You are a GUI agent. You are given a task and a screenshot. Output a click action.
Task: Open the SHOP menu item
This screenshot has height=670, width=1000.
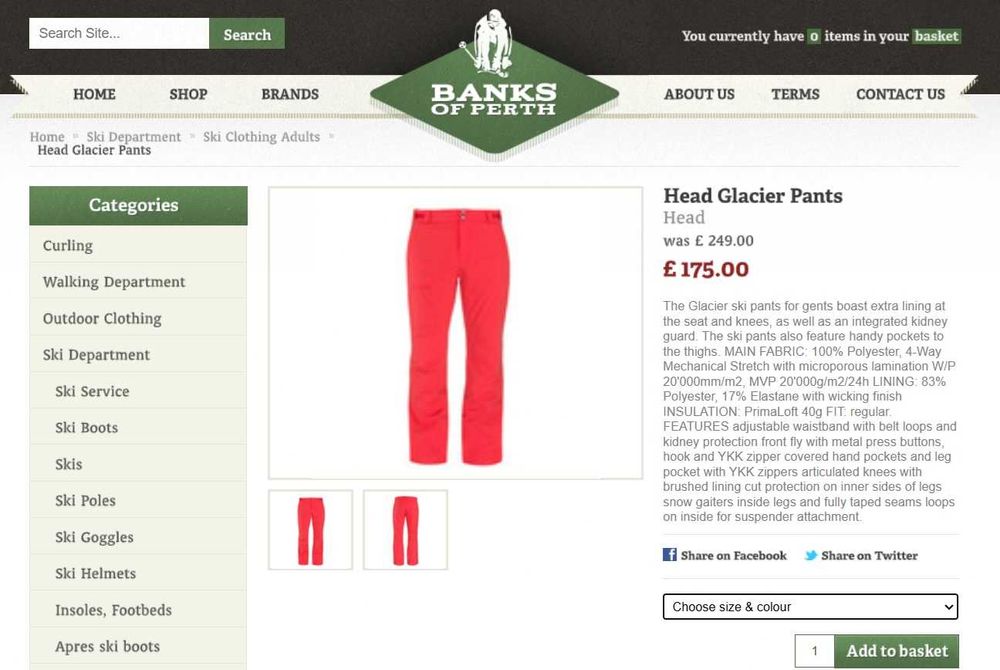click(x=188, y=94)
